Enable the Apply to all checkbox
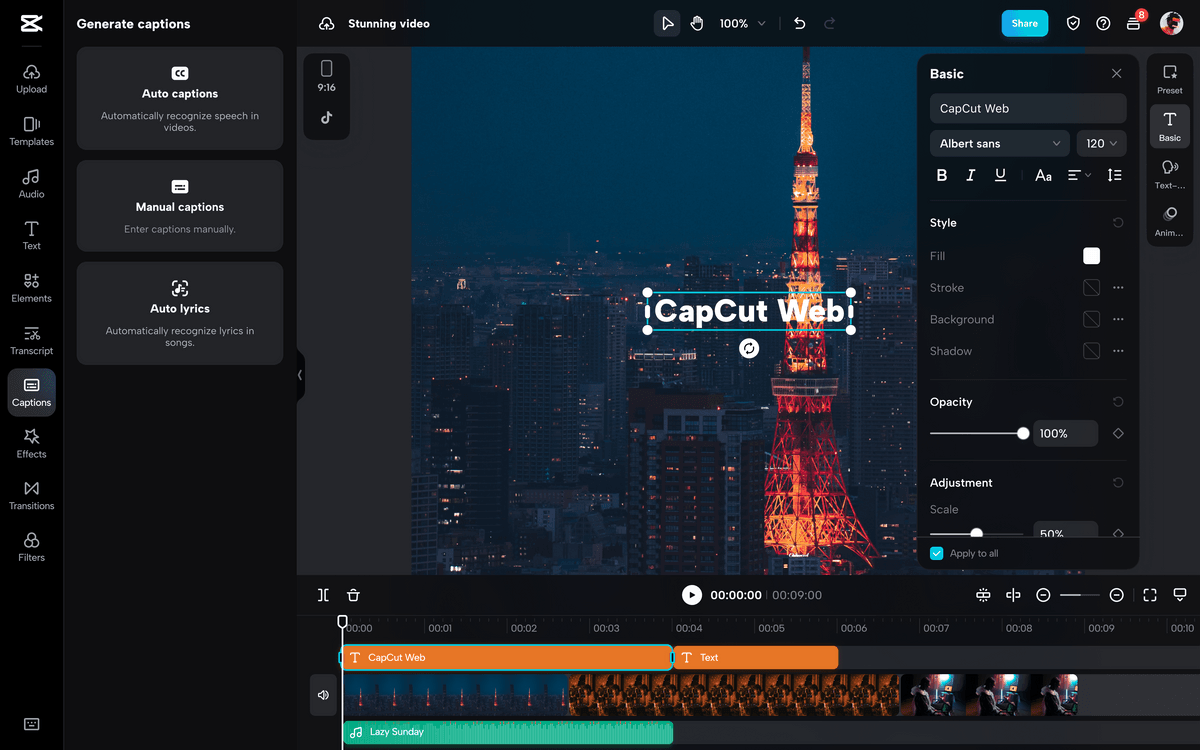 point(937,553)
